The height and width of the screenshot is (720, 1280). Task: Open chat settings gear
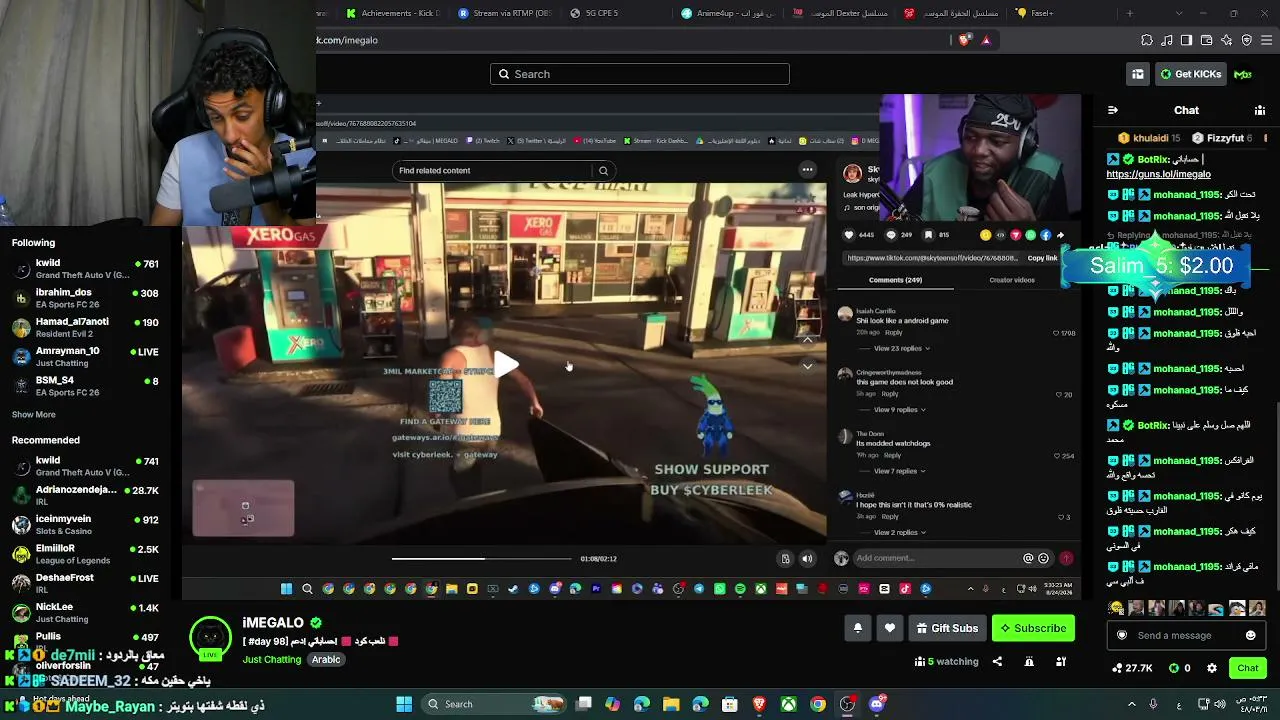pyautogui.click(x=1212, y=668)
